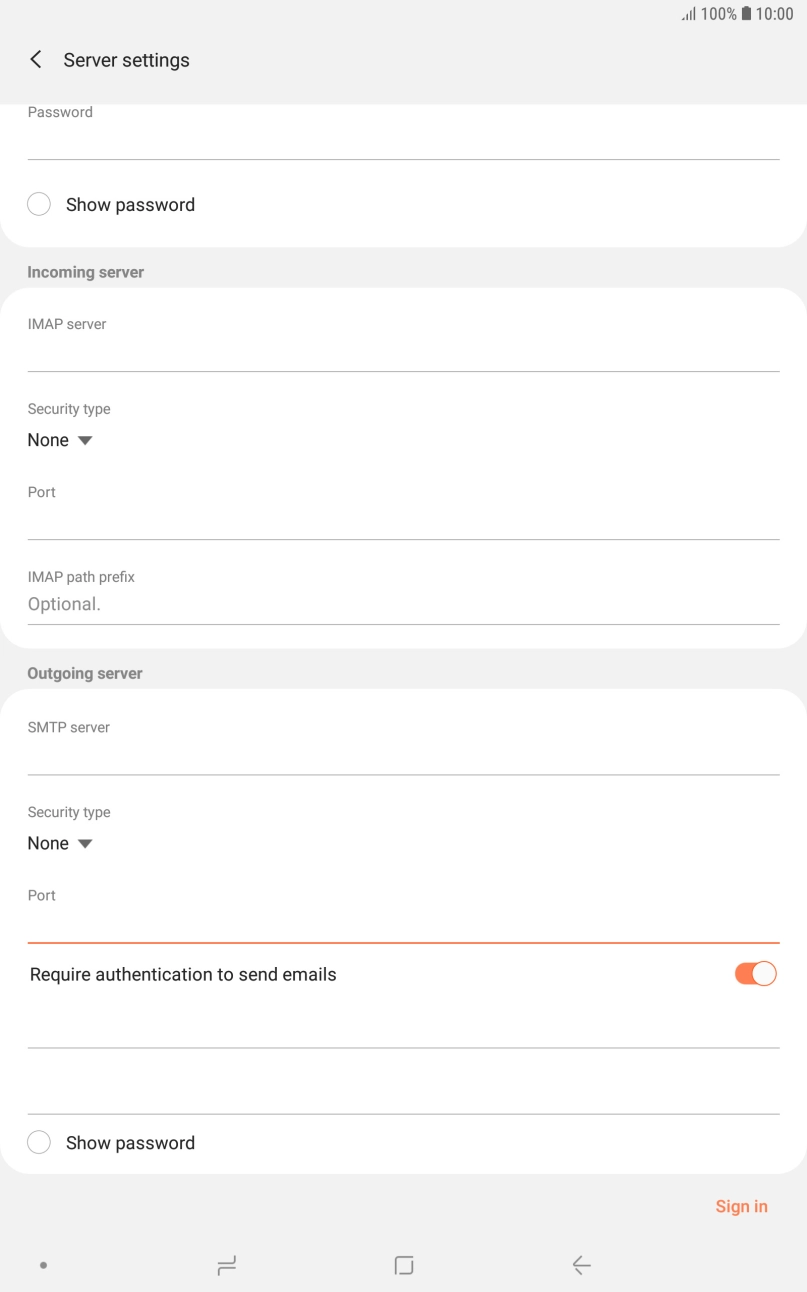Select the Incoming server section header

pos(85,271)
